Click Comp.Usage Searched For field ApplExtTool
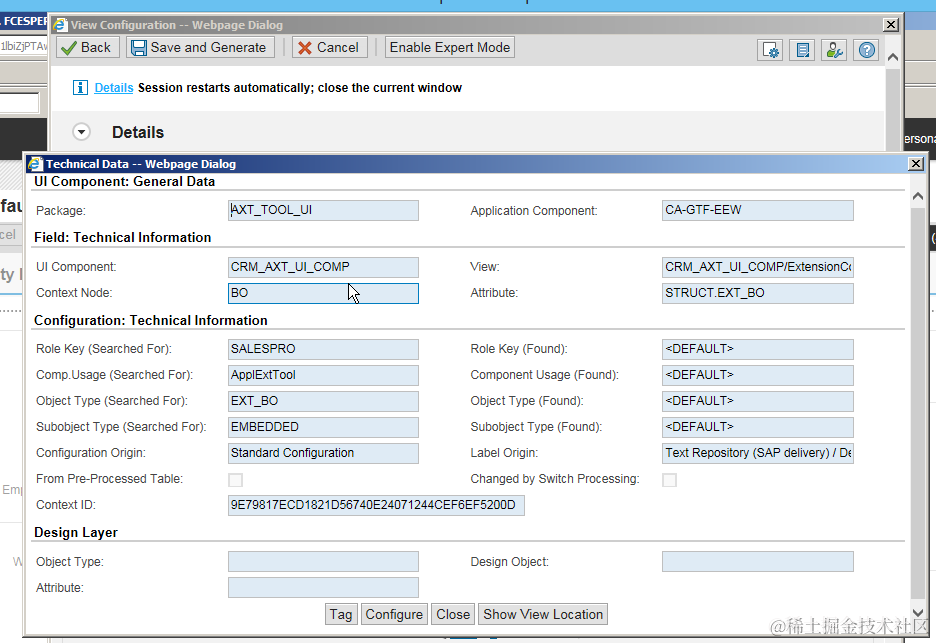The height and width of the screenshot is (643, 936). coord(323,375)
